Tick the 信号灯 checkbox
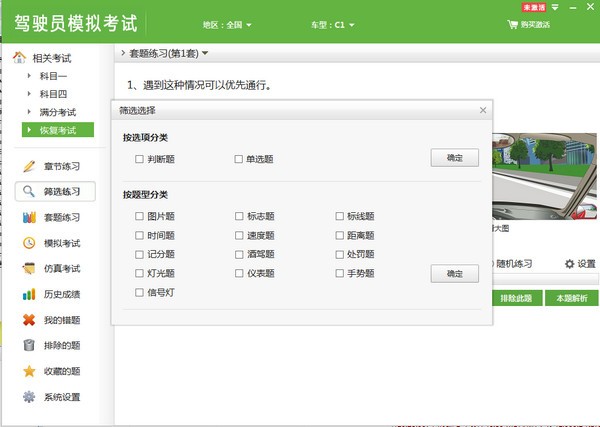This screenshot has width=600, height=427. click(x=139, y=293)
